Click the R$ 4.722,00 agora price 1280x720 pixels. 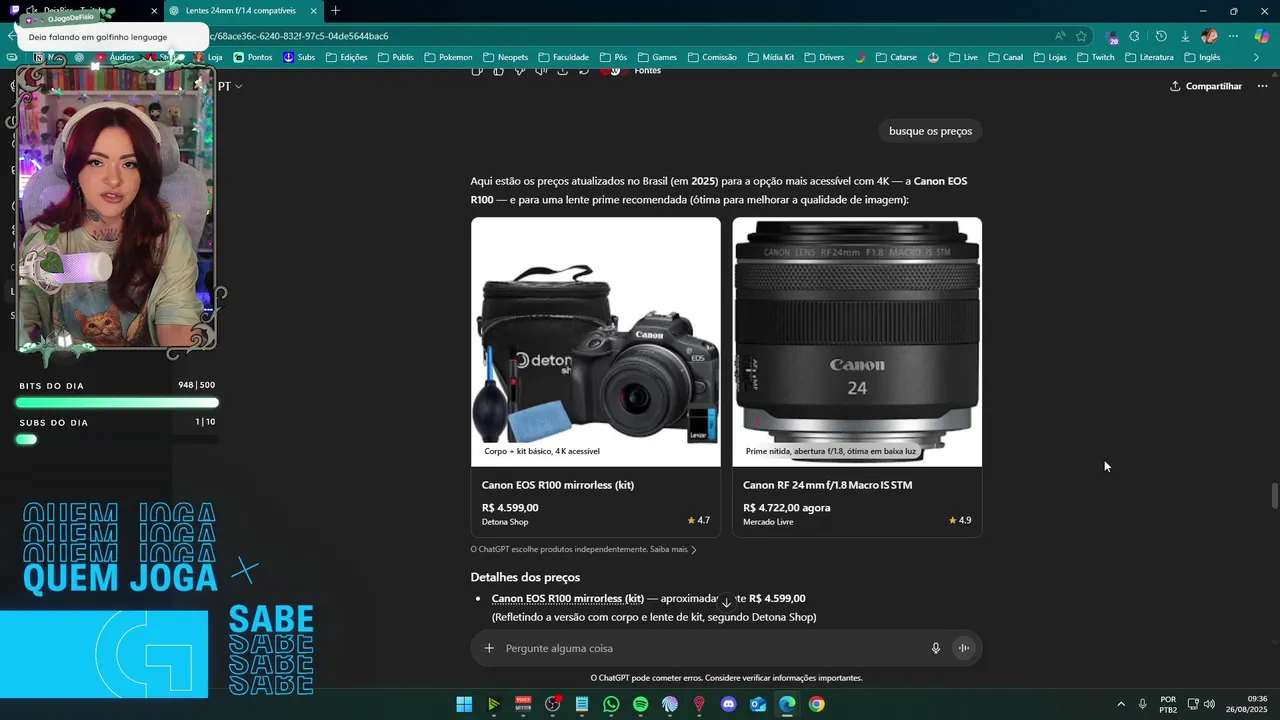(786, 508)
